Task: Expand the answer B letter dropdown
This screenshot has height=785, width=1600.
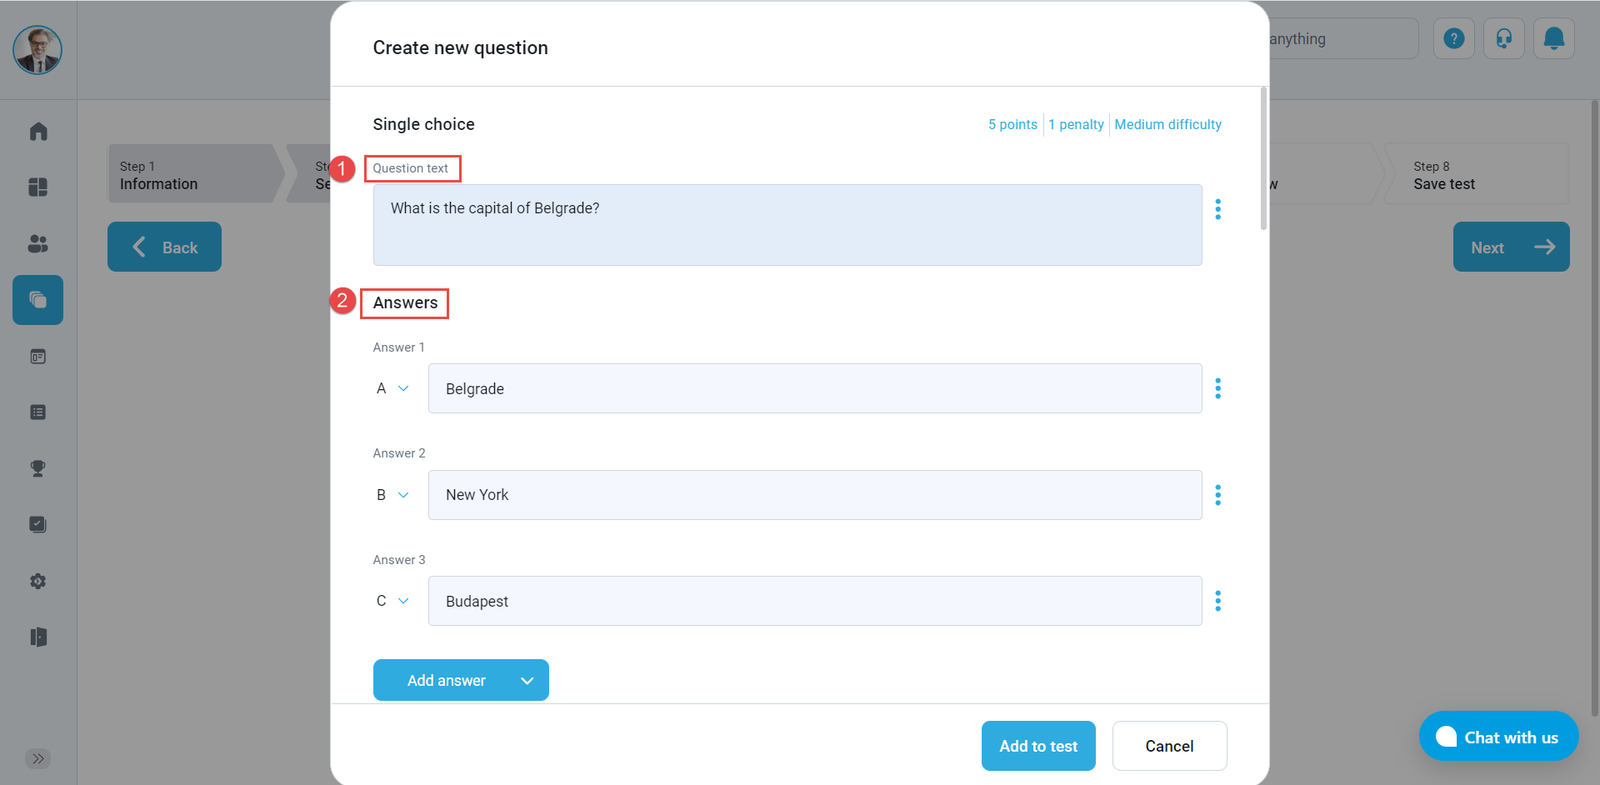Action: [x=392, y=495]
